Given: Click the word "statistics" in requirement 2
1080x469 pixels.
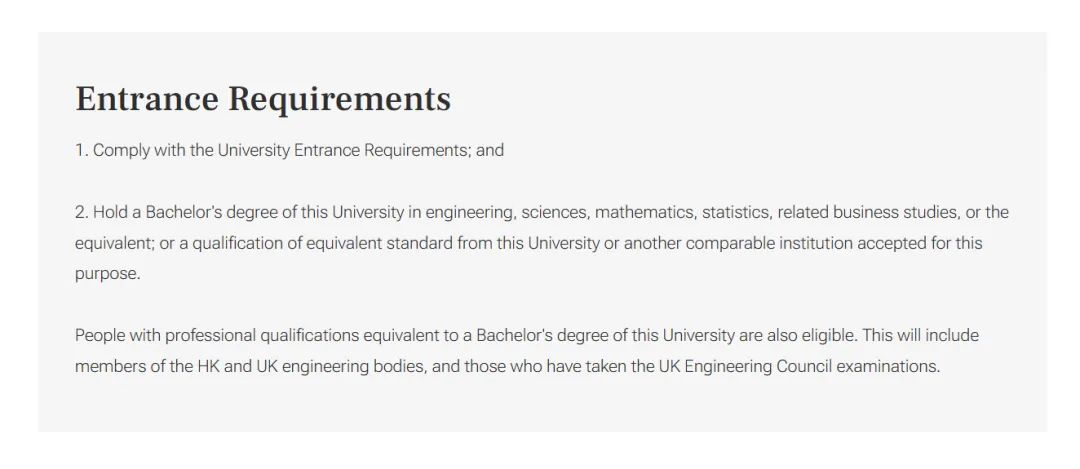Looking at the screenshot, I should pos(735,212).
